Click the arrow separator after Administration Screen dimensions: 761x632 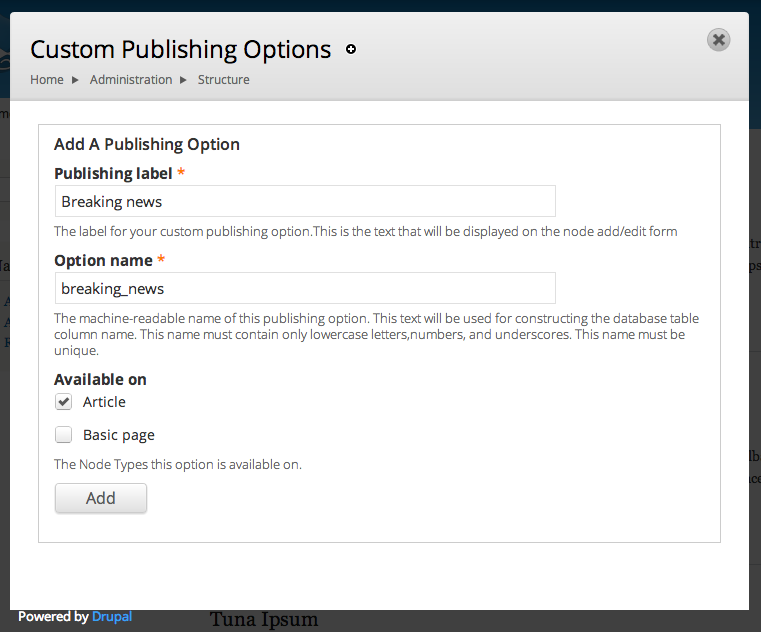point(183,80)
